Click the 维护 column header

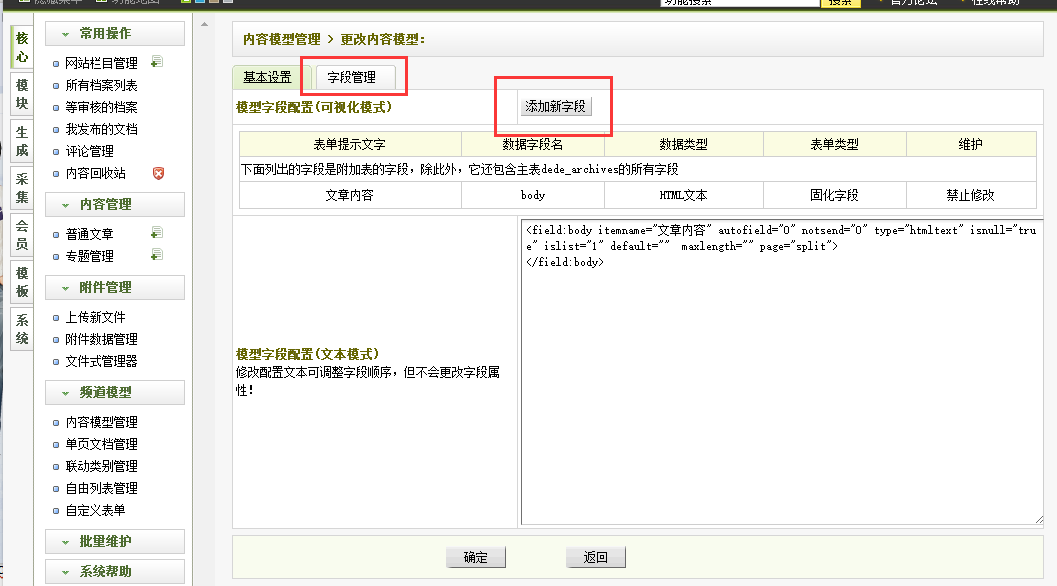click(971, 144)
